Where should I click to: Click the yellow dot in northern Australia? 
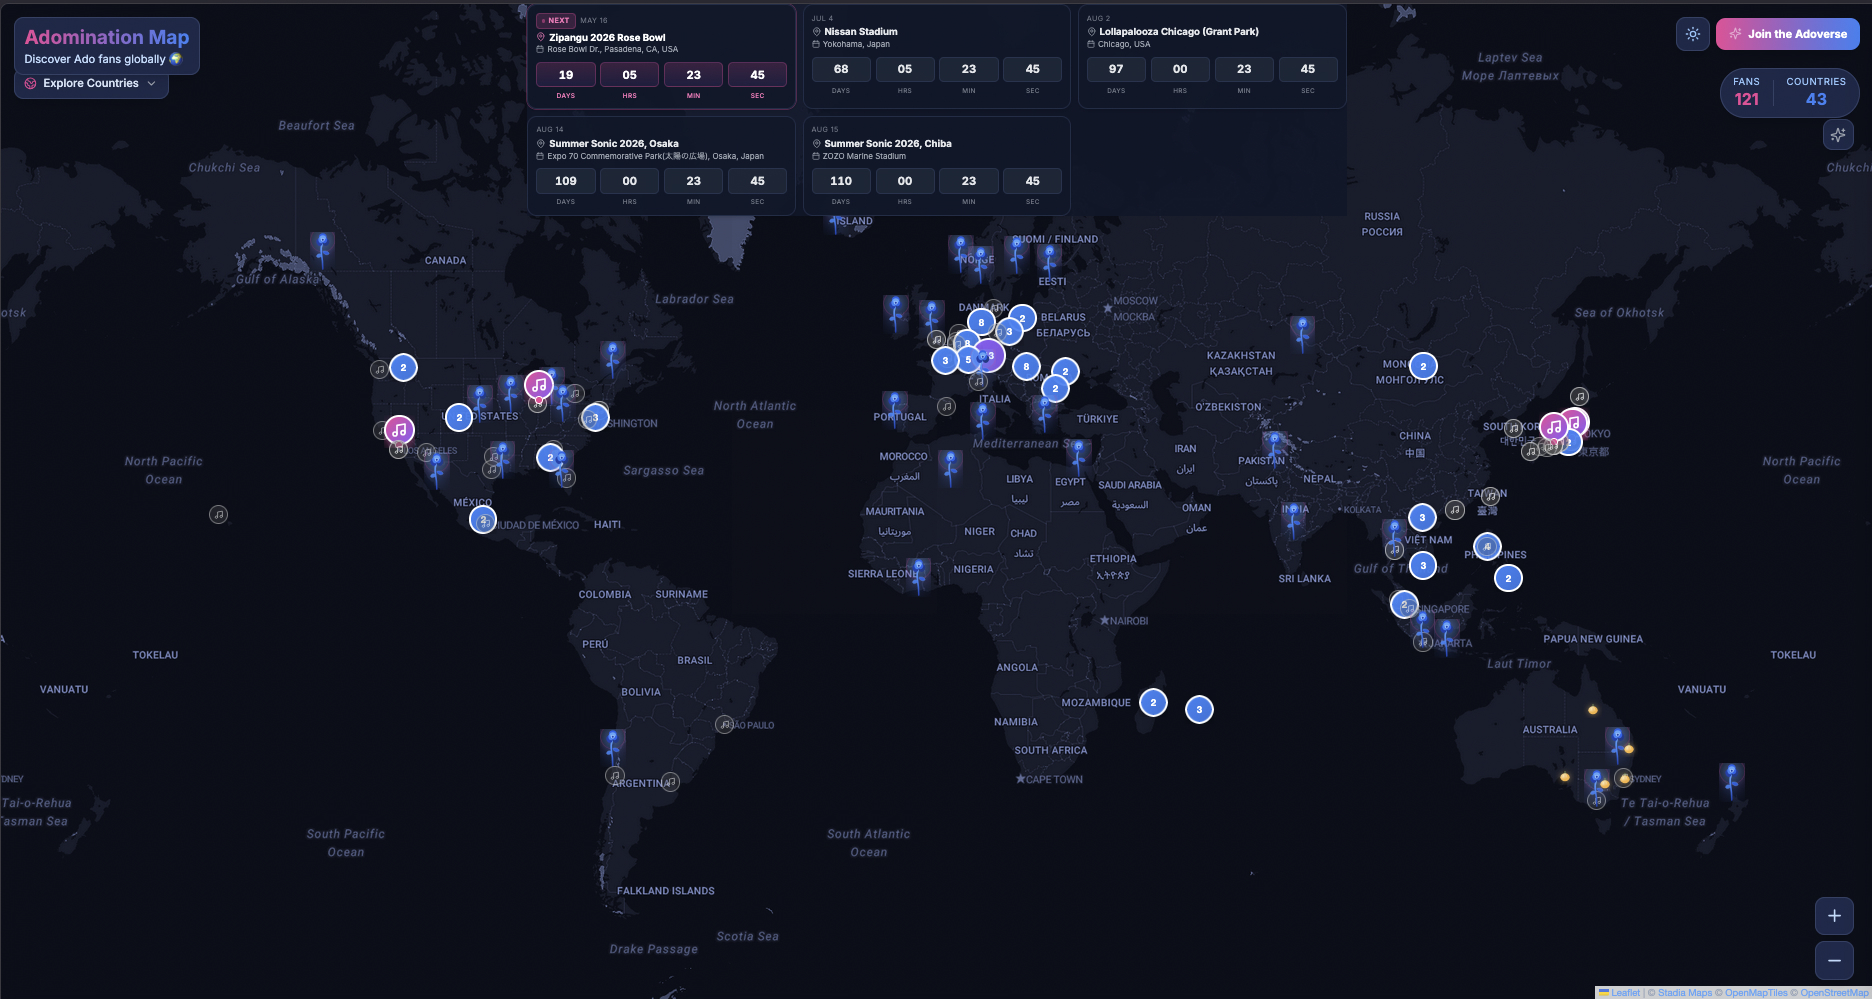click(1593, 710)
